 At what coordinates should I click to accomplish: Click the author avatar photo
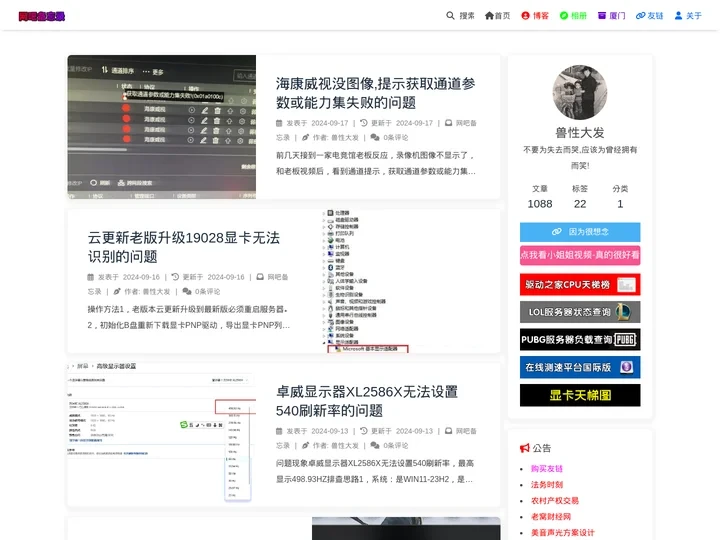[x=580, y=92]
